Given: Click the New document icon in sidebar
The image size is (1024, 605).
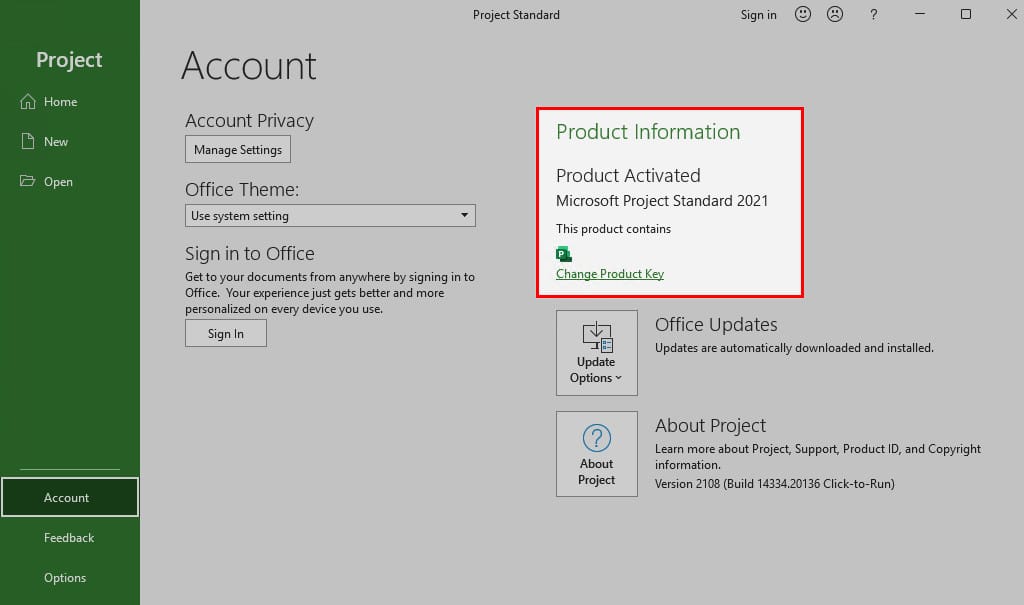Looking at the screenshot, I should click(x=27, y=141).
